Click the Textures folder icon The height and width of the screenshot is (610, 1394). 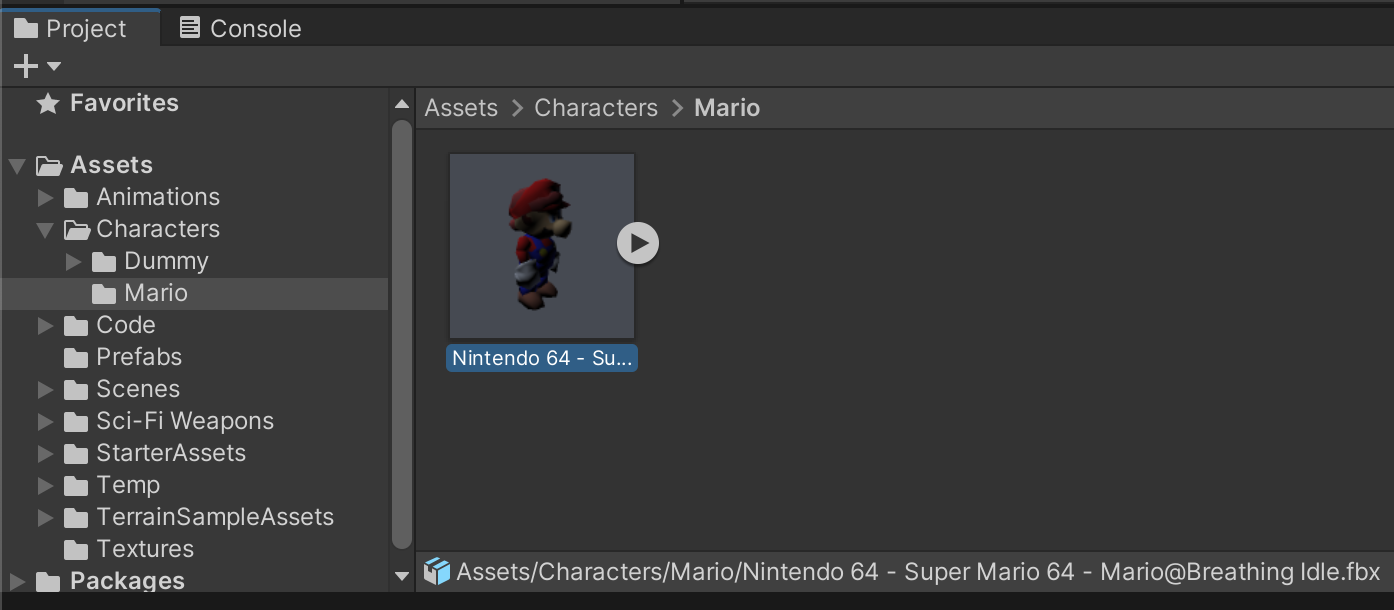click(76, 550)
